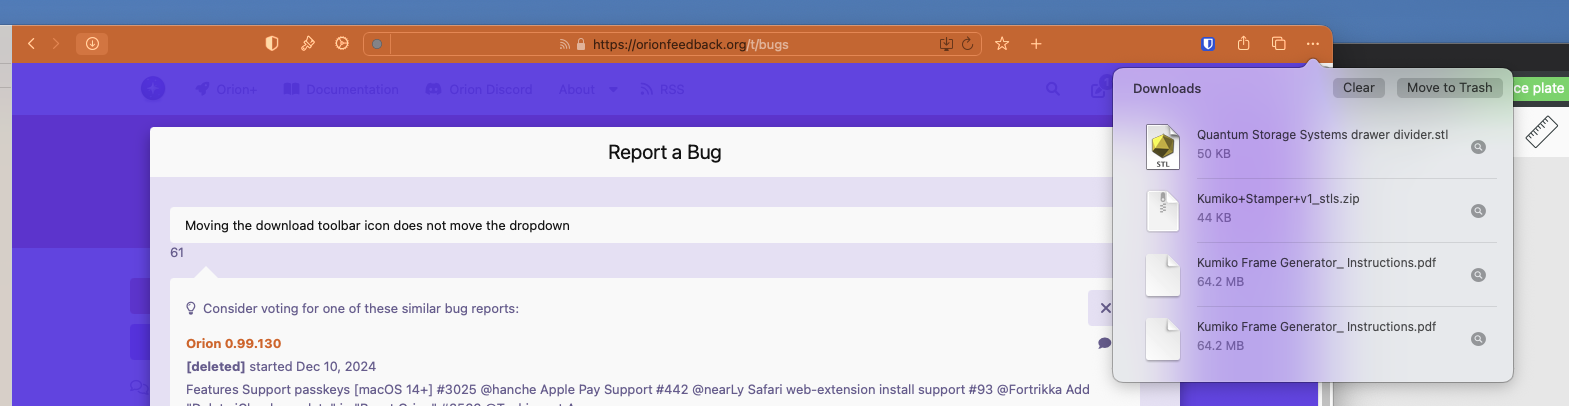Select the 'Kumiko+Stamper+v1_stls.zip' download
Viewport: 1569px width, 406px height.
(x=1322, y=211)
